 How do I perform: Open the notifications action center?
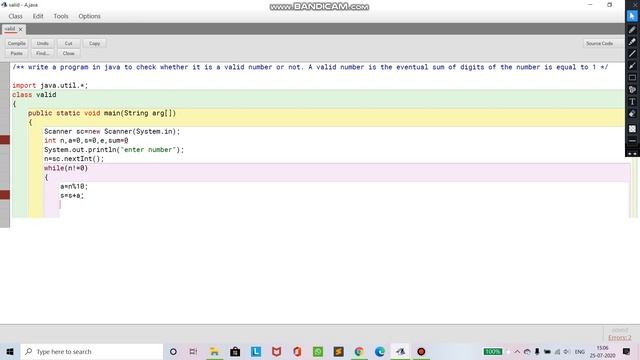(627, 351)
